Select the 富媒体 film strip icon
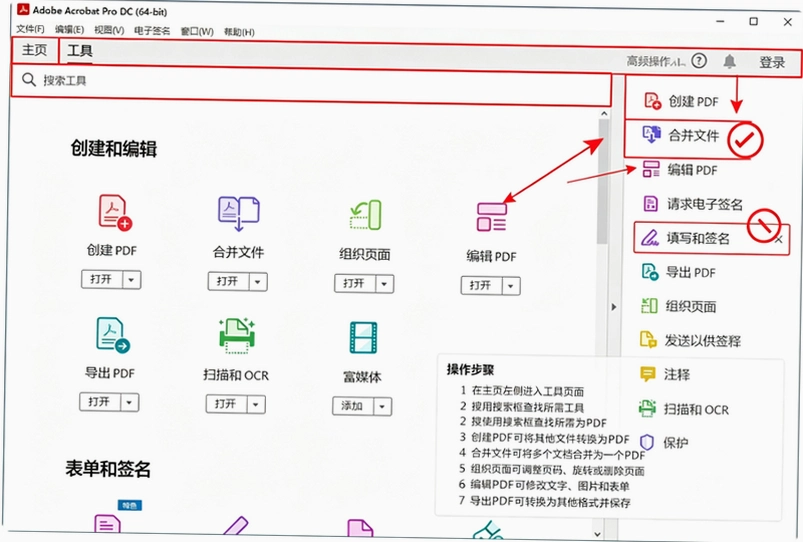Screen dimensions: 803x542 [363, 338]
